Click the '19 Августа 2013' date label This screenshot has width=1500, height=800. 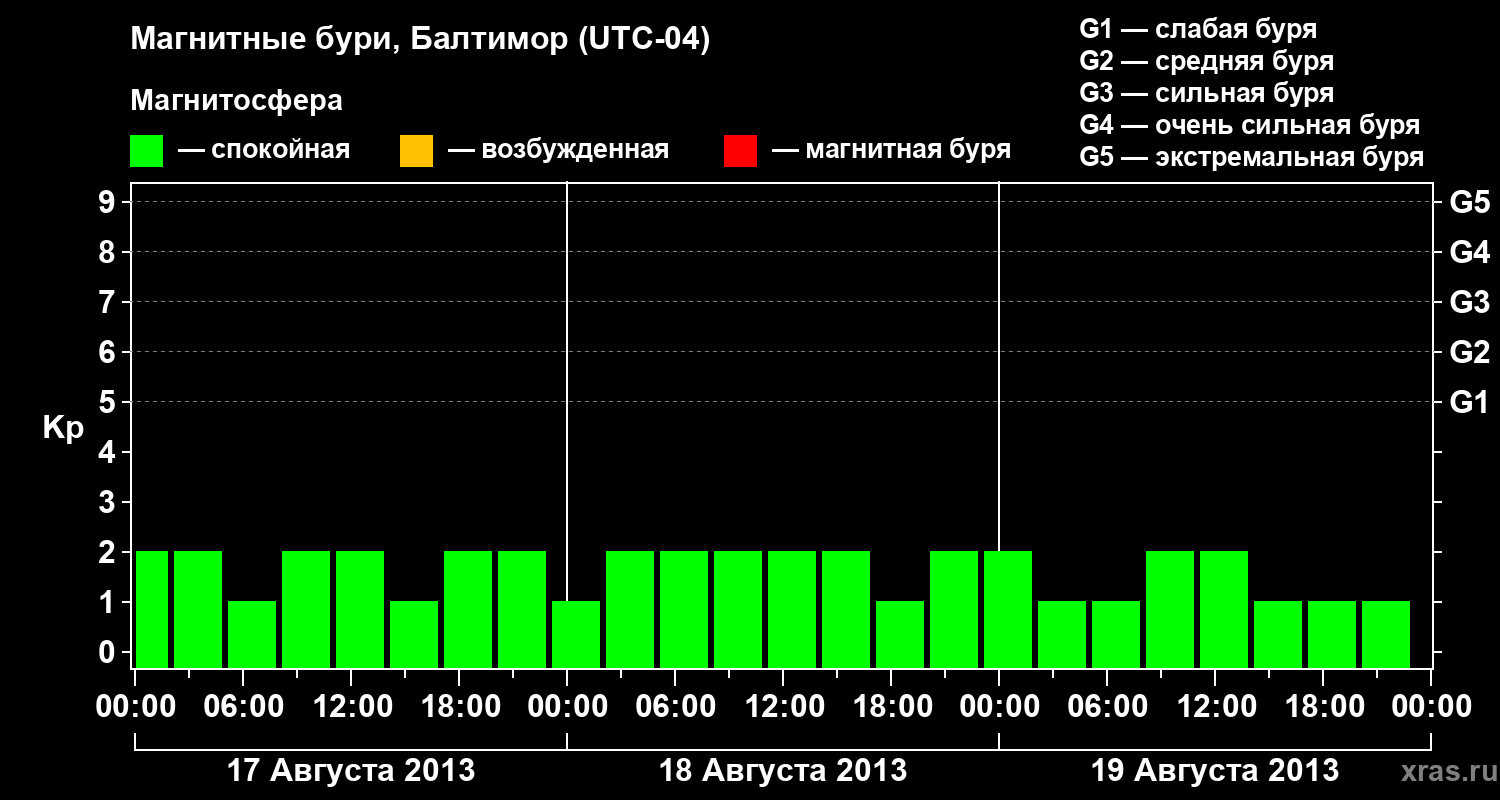click(1215, 770)
